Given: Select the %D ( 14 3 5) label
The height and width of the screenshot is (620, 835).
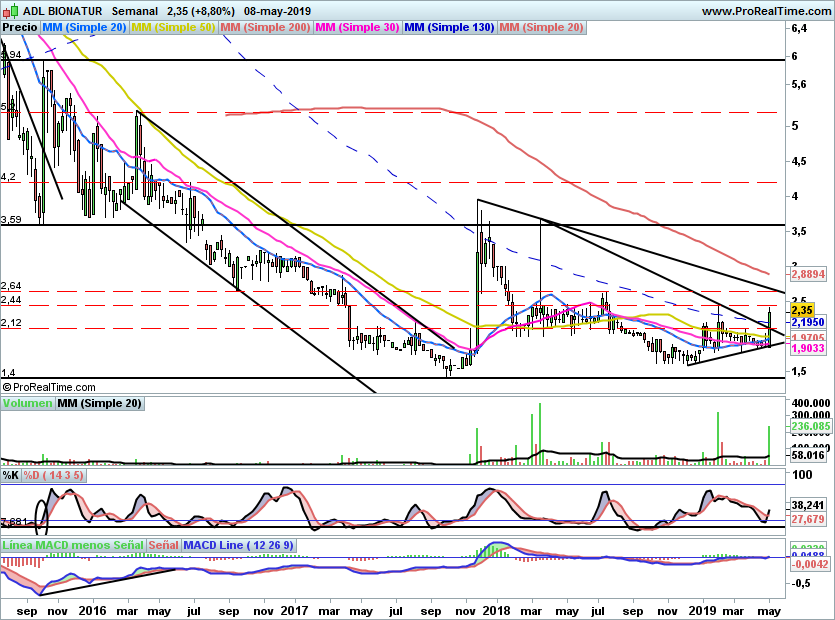Looking at the screenshot, I should tap(53, 475).
